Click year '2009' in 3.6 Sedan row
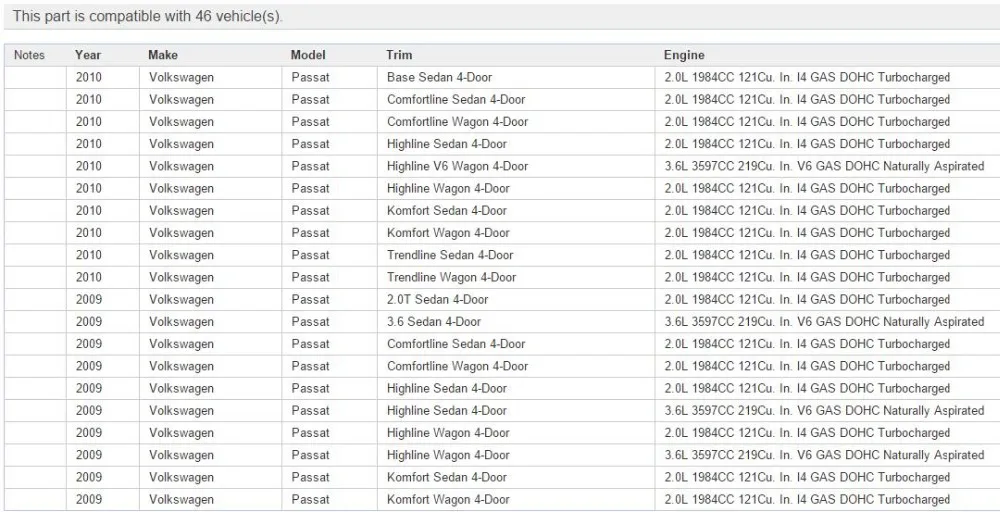The image size is (1000, 512). click(x=89, y=322)
